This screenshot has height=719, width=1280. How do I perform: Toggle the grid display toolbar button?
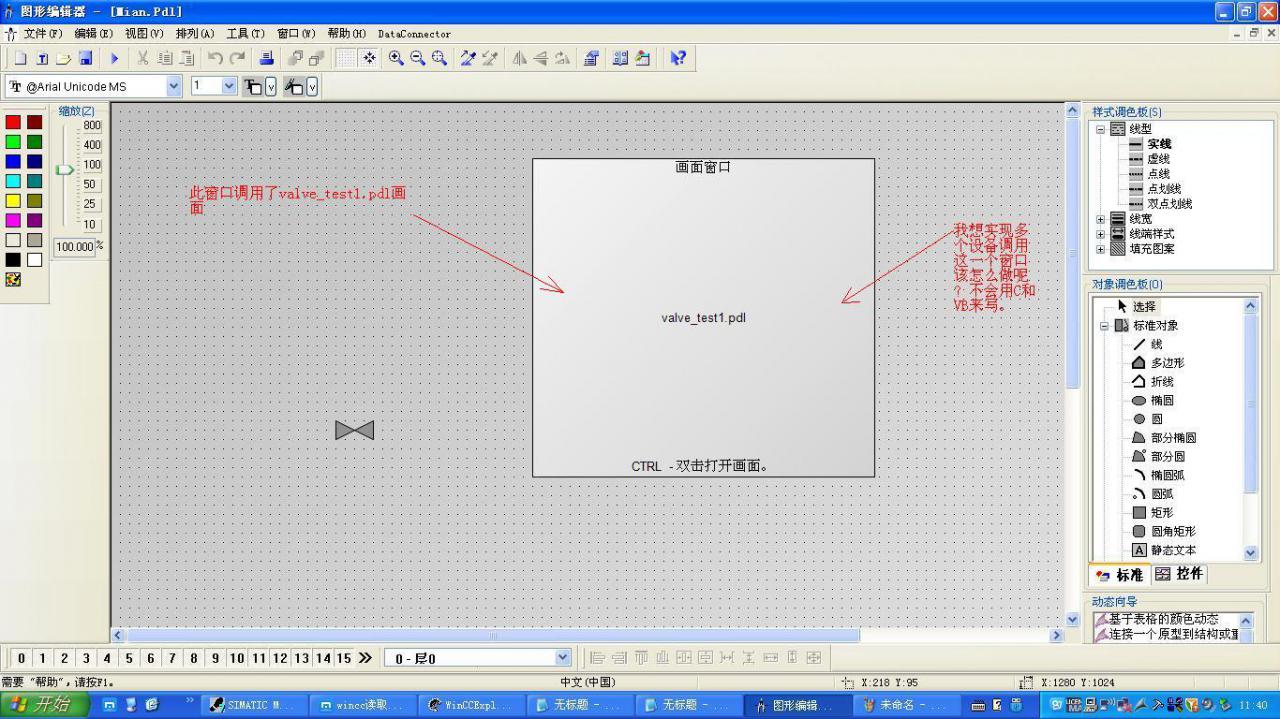[348, 58]
